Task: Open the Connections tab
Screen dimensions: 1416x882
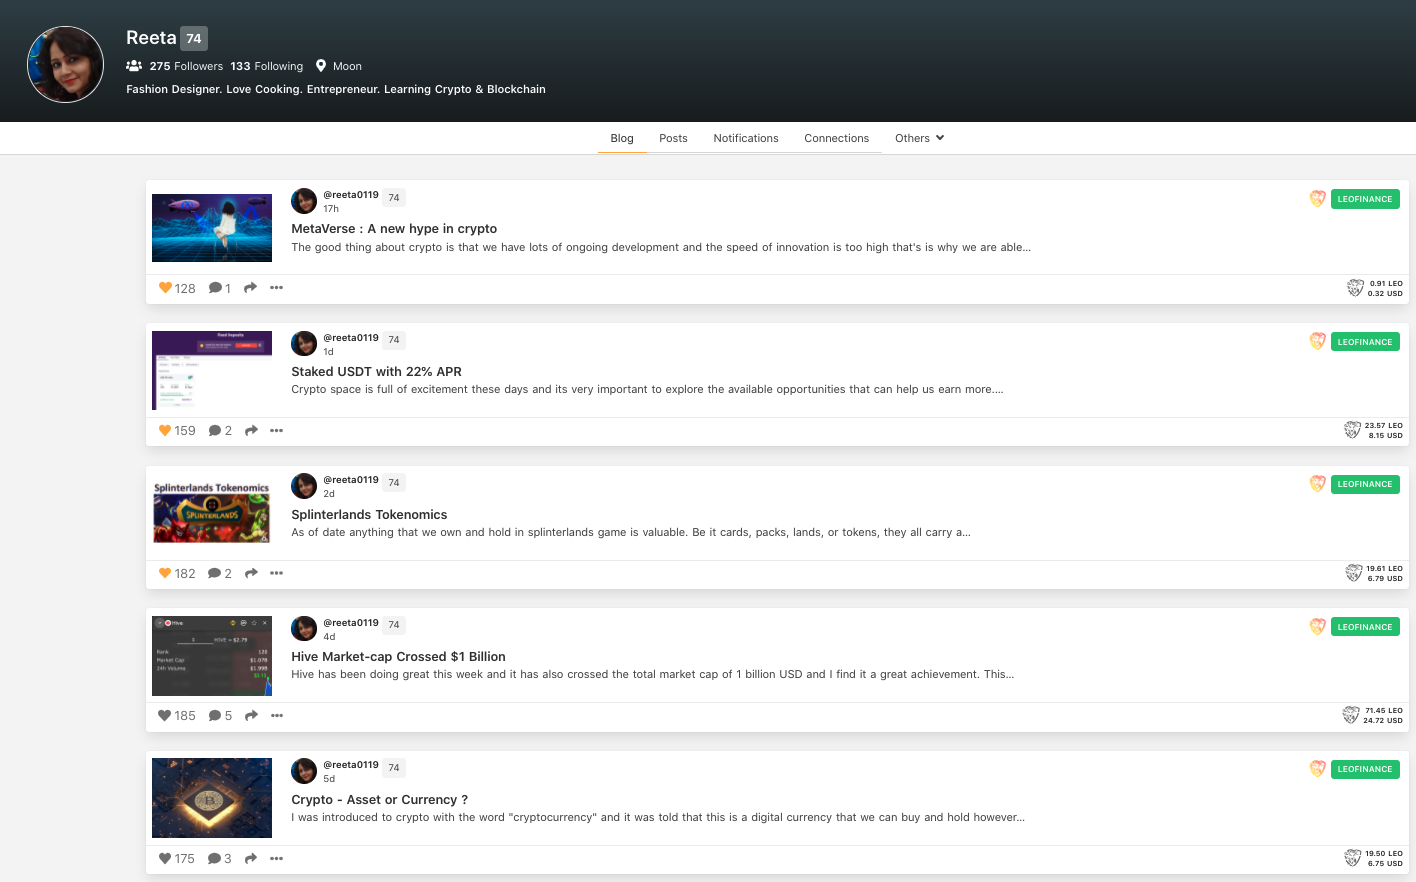Action: click(837, 138)
